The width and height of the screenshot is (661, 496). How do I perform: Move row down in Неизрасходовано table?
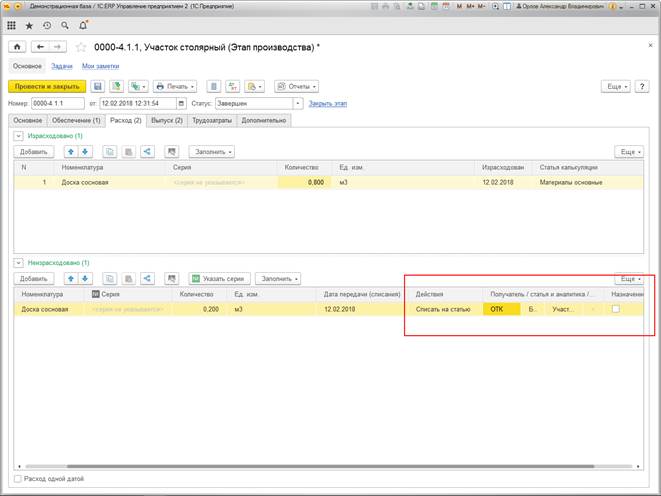[85, 278]
